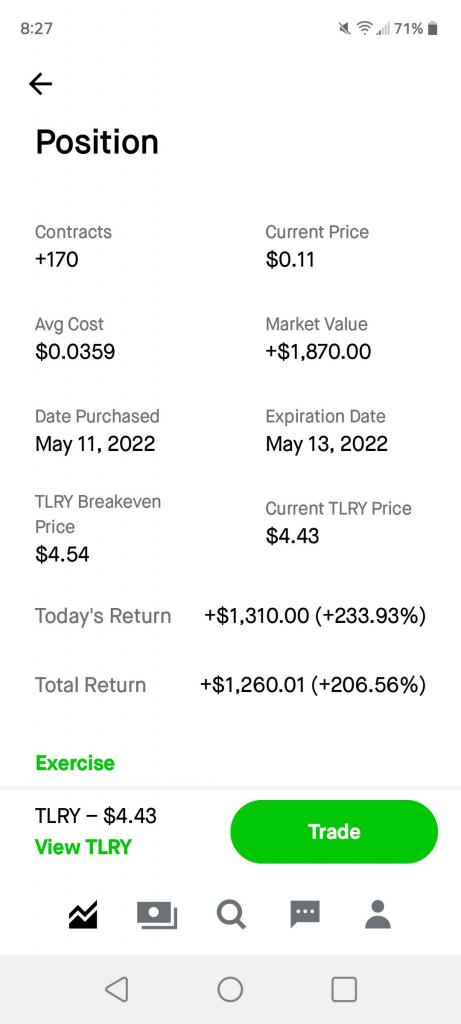The image size is (461, 1024).
Task: Tap the Android back triangle button
Action: pyautogui.click(x=116, y=989)
